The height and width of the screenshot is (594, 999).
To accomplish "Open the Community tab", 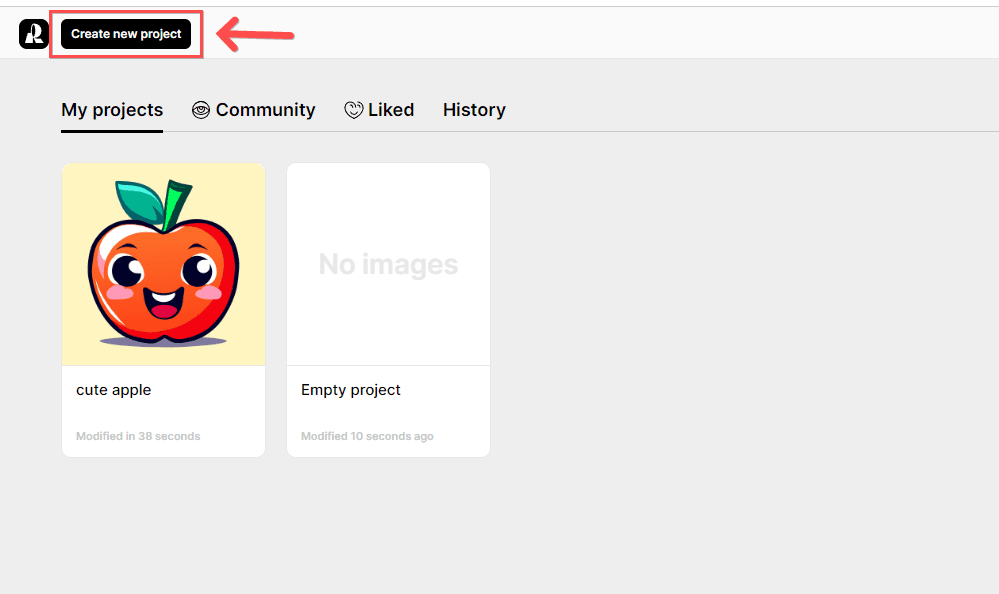I will [265, 110].
